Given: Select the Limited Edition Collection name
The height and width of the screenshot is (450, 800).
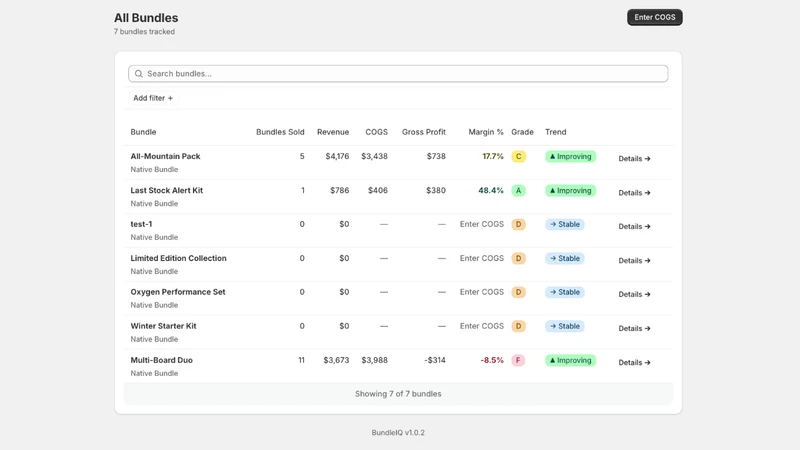Looking at the screenshot, I should [x=179, y=258].
